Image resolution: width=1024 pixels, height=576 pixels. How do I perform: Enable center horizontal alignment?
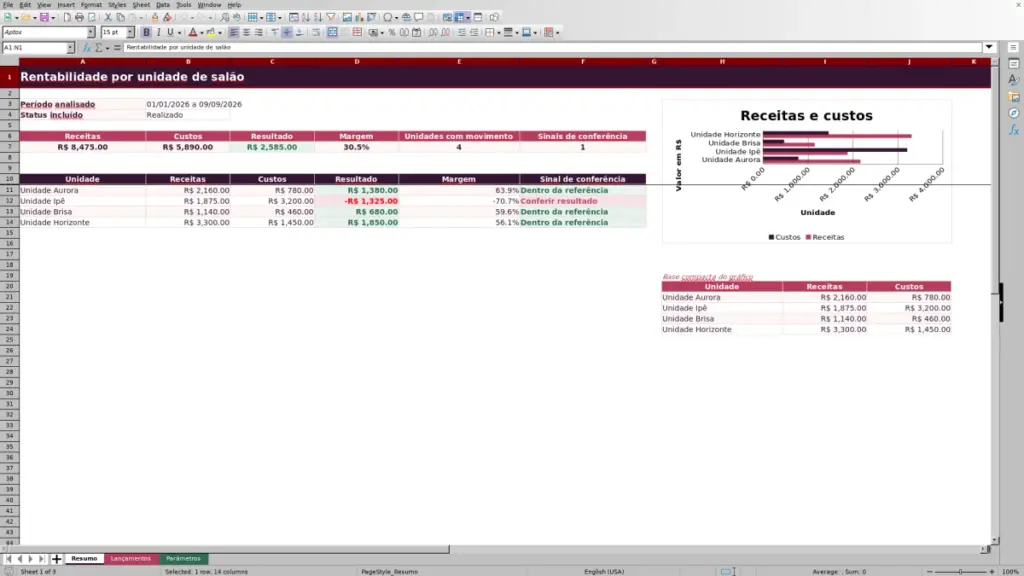[x=246, y=32]
